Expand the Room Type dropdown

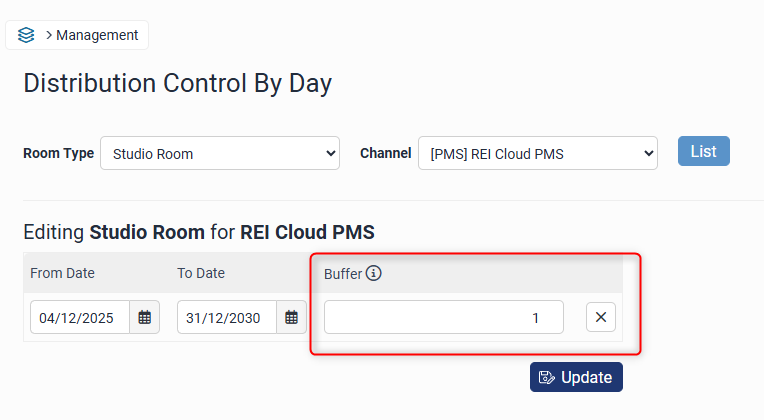(220, 154)
